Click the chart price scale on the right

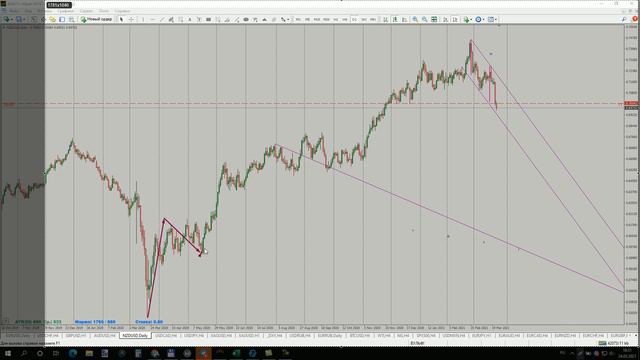(632, 175)
